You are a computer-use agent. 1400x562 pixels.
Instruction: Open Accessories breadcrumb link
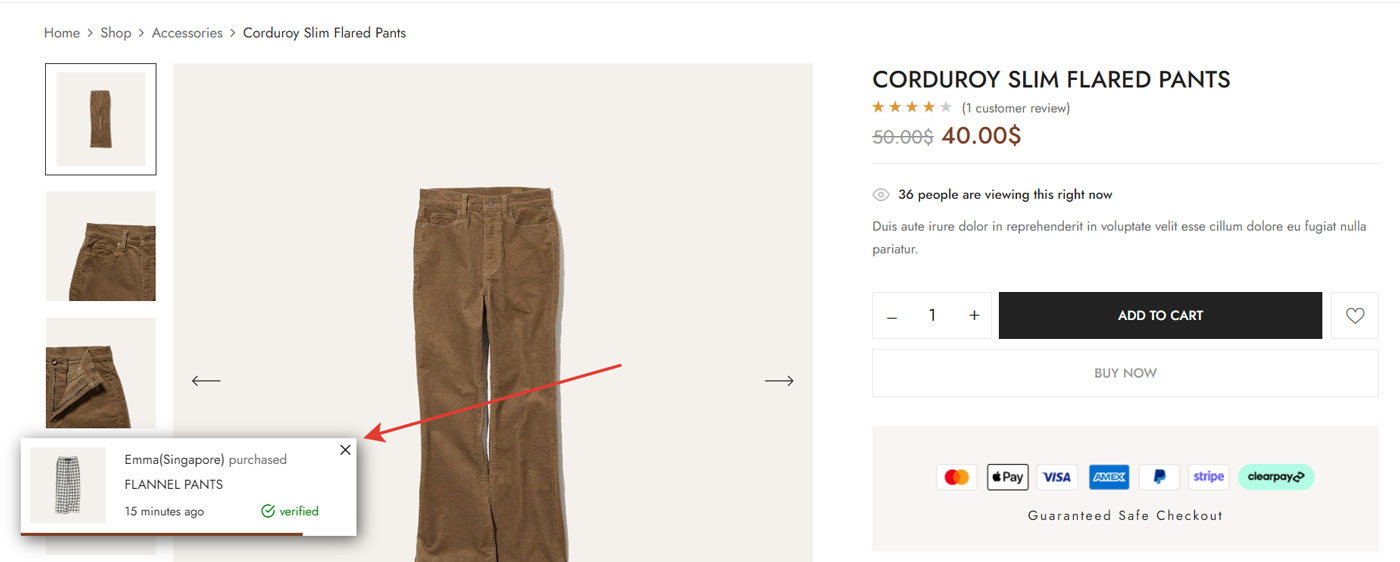187,33
